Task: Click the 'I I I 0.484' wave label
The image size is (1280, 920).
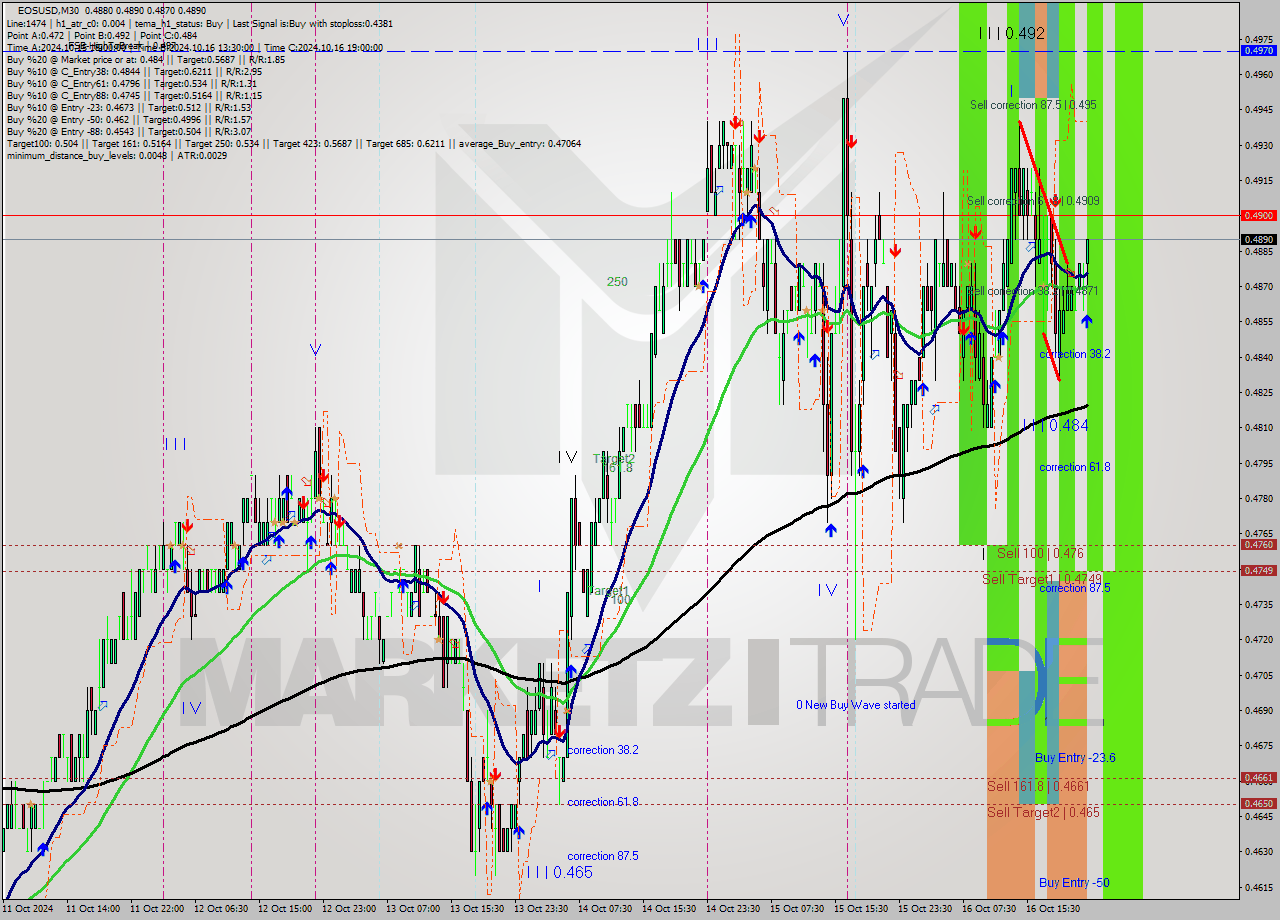Action: tap(1055, 425)
